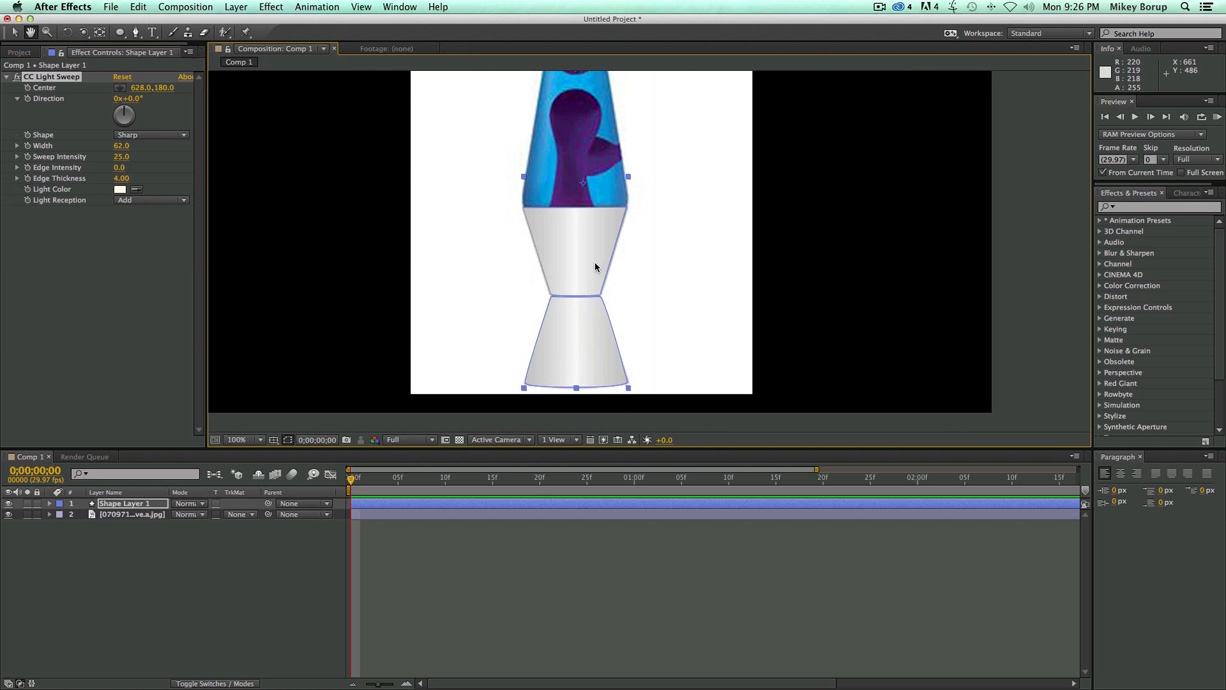The width and height of the screenshot is (1226, 690).
Task: Toggle the lock on Shape Layer 1
Action: tap(38, 503)
